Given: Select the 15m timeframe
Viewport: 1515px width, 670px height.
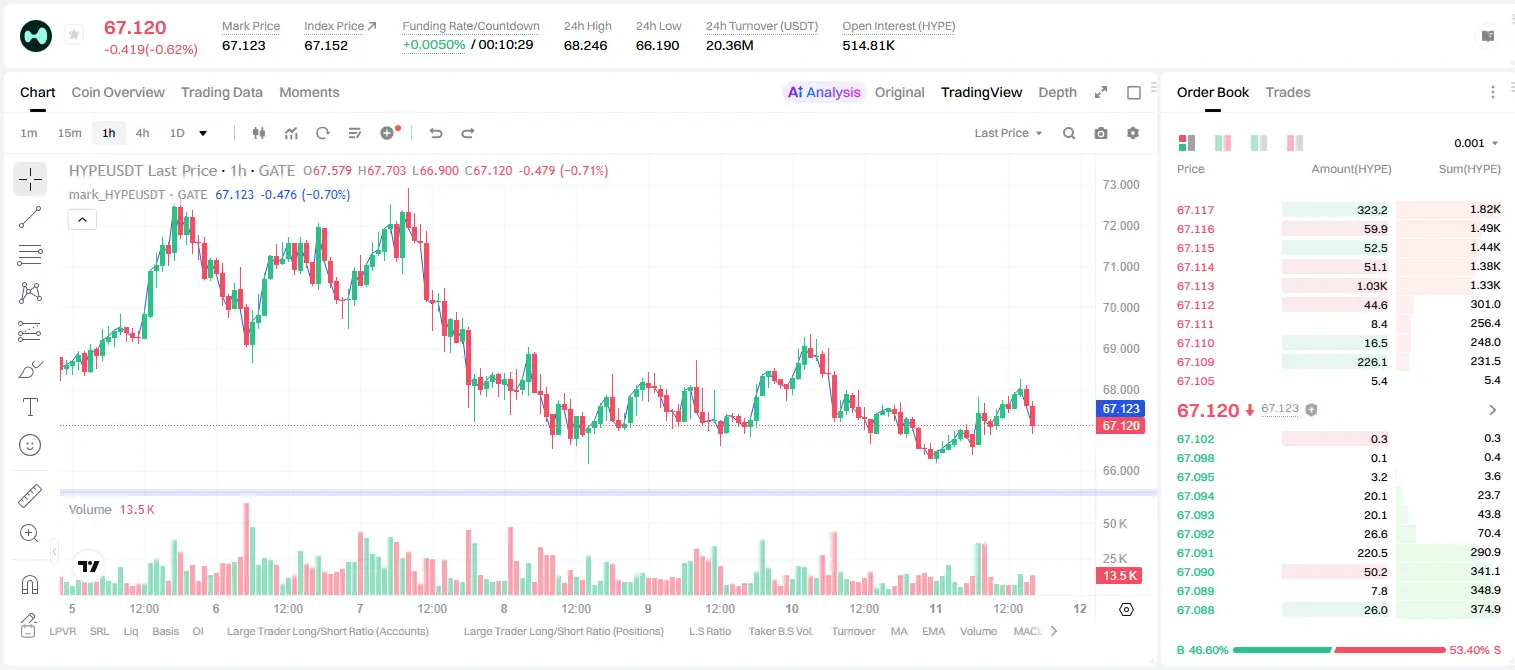Looking at the screenshot, I should [x=69, y=133].
